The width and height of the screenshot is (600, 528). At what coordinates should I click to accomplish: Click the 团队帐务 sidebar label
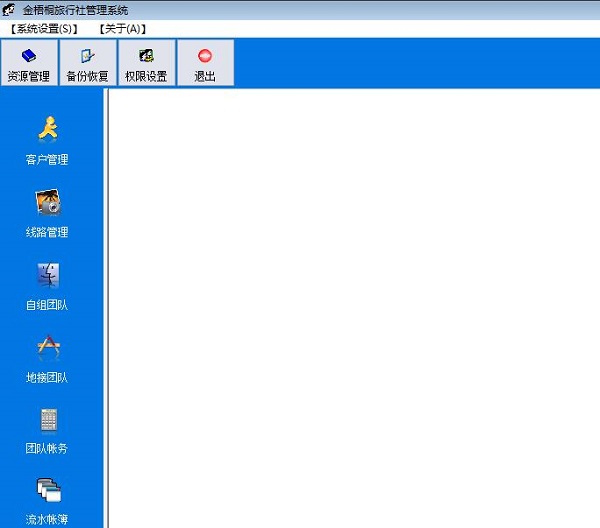pyautogui.click(x=47, y=448)
